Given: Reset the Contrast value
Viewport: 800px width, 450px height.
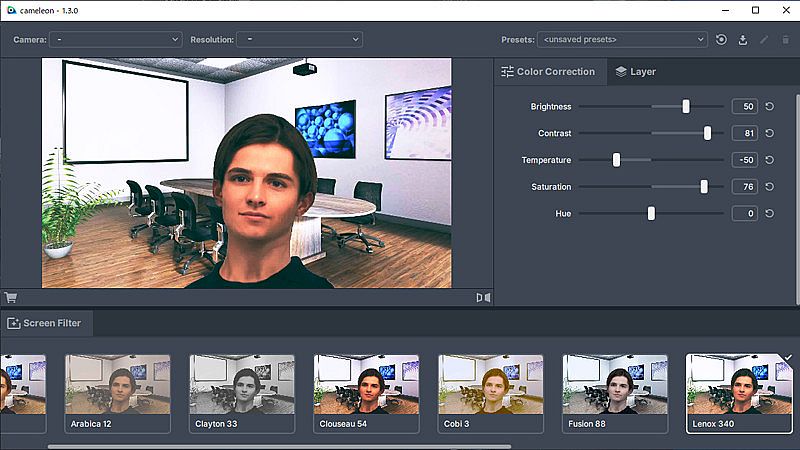Looking at the screenshot, I should tap(769, 133).
